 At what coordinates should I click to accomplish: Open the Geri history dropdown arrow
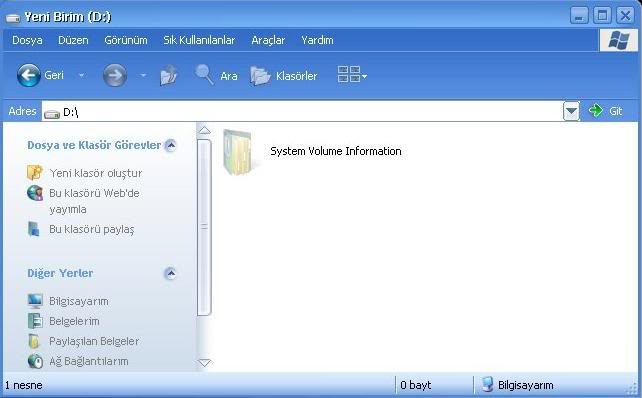[x=81, y=75]
